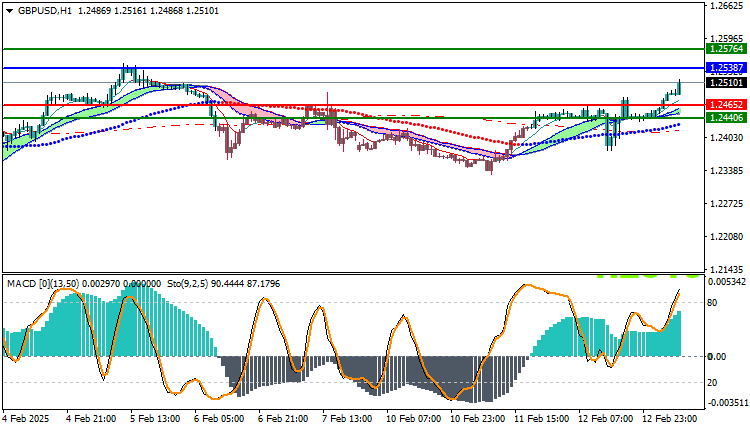
Task: Click the GBPUSD,H1 symbol title
Action: [44, 11]
